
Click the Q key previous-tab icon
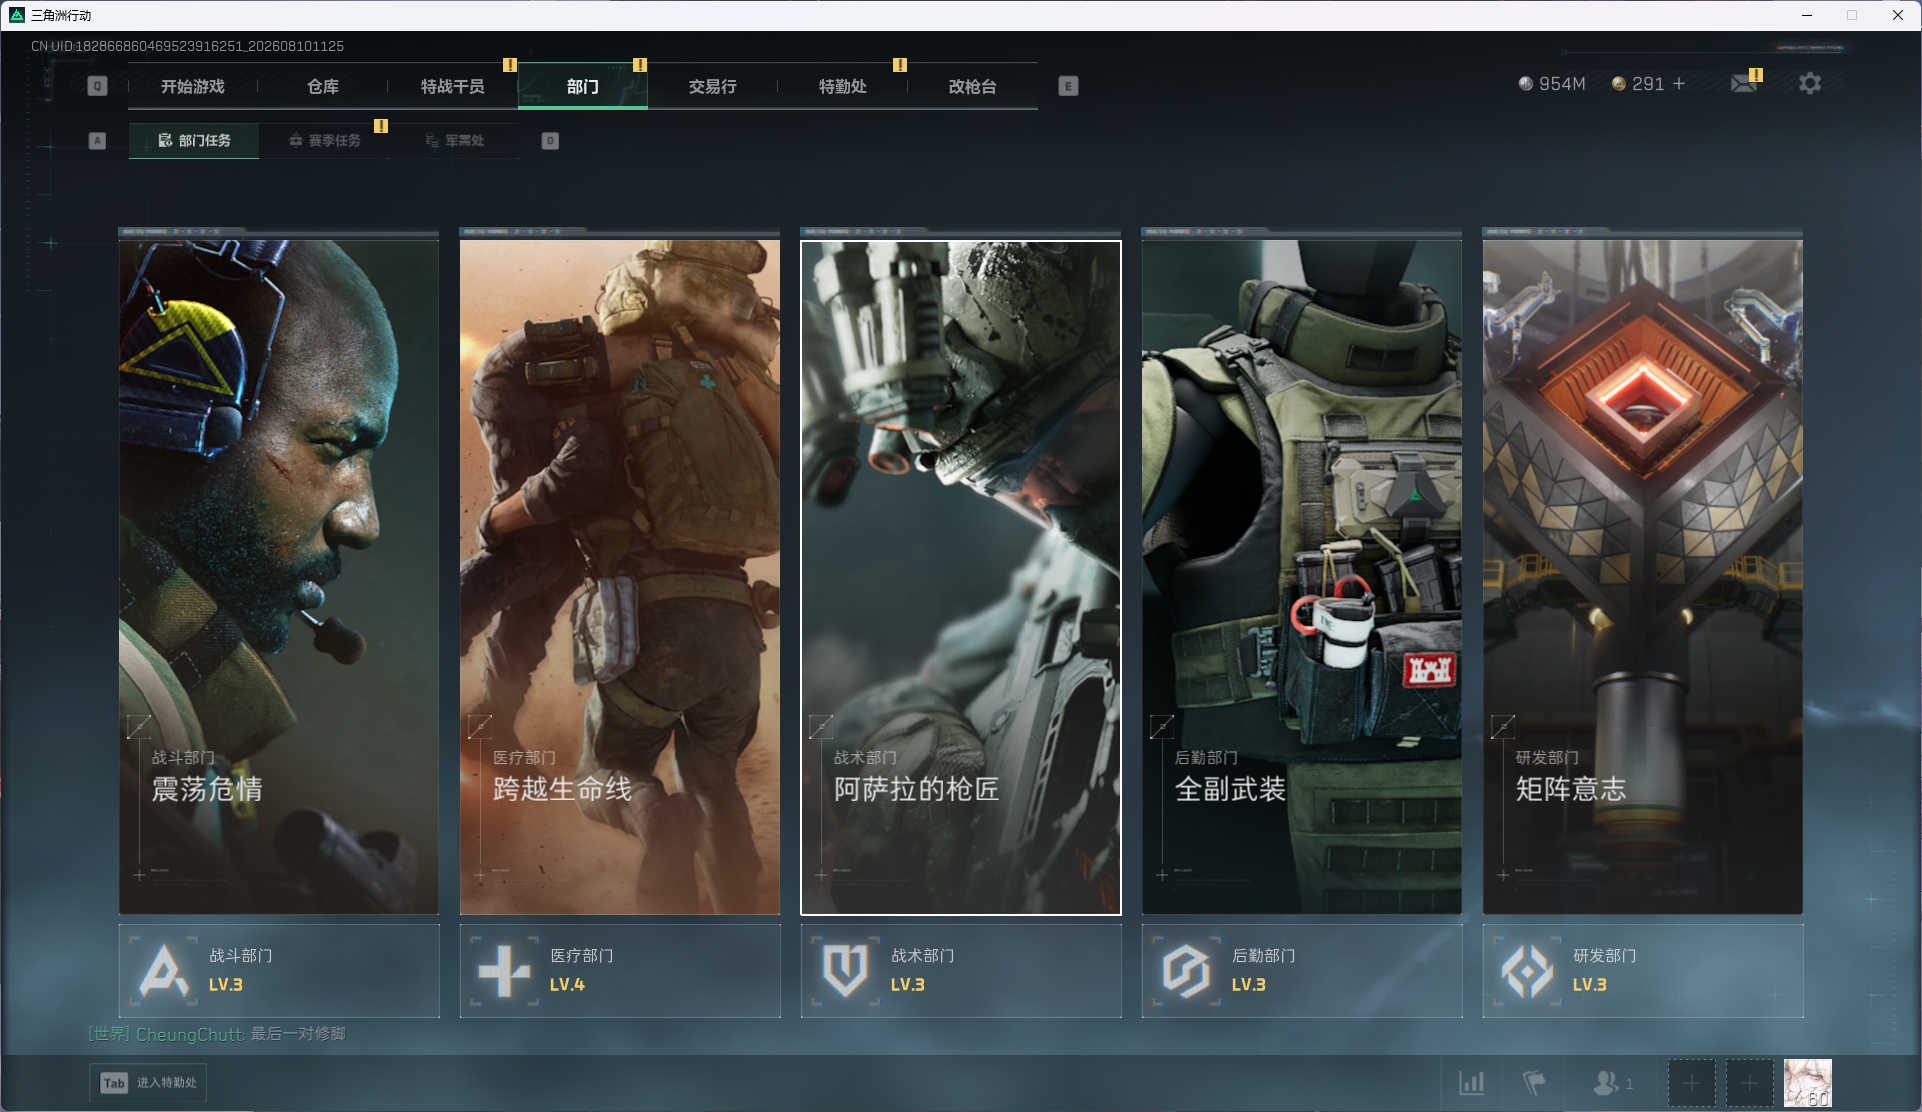(97, 86)
